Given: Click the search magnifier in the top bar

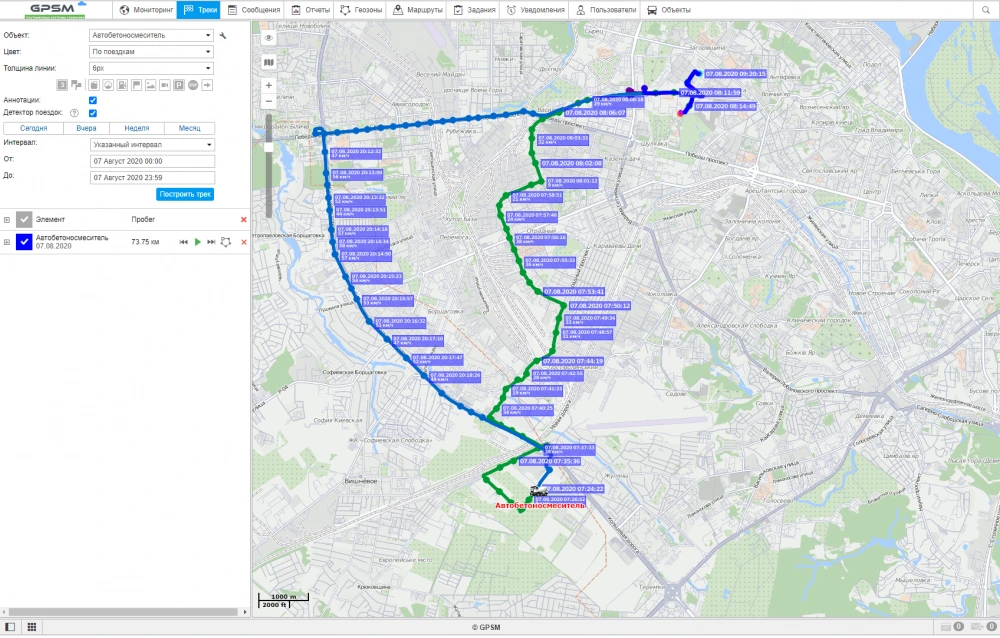Looking at the screenshot, I should tap(985, 10).
